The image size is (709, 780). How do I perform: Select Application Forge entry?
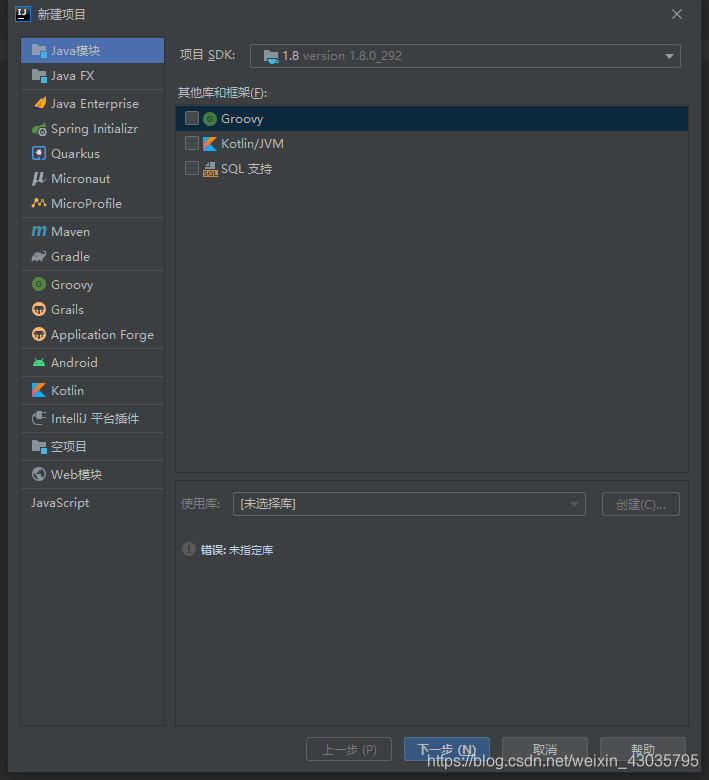[x=93, y=334]
